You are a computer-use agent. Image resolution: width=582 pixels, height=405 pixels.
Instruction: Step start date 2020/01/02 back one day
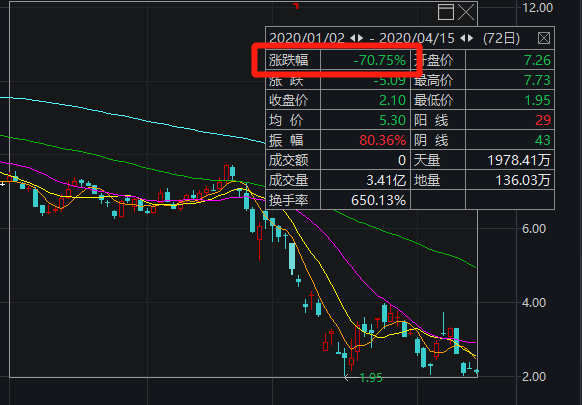click(x=353, y=38)
